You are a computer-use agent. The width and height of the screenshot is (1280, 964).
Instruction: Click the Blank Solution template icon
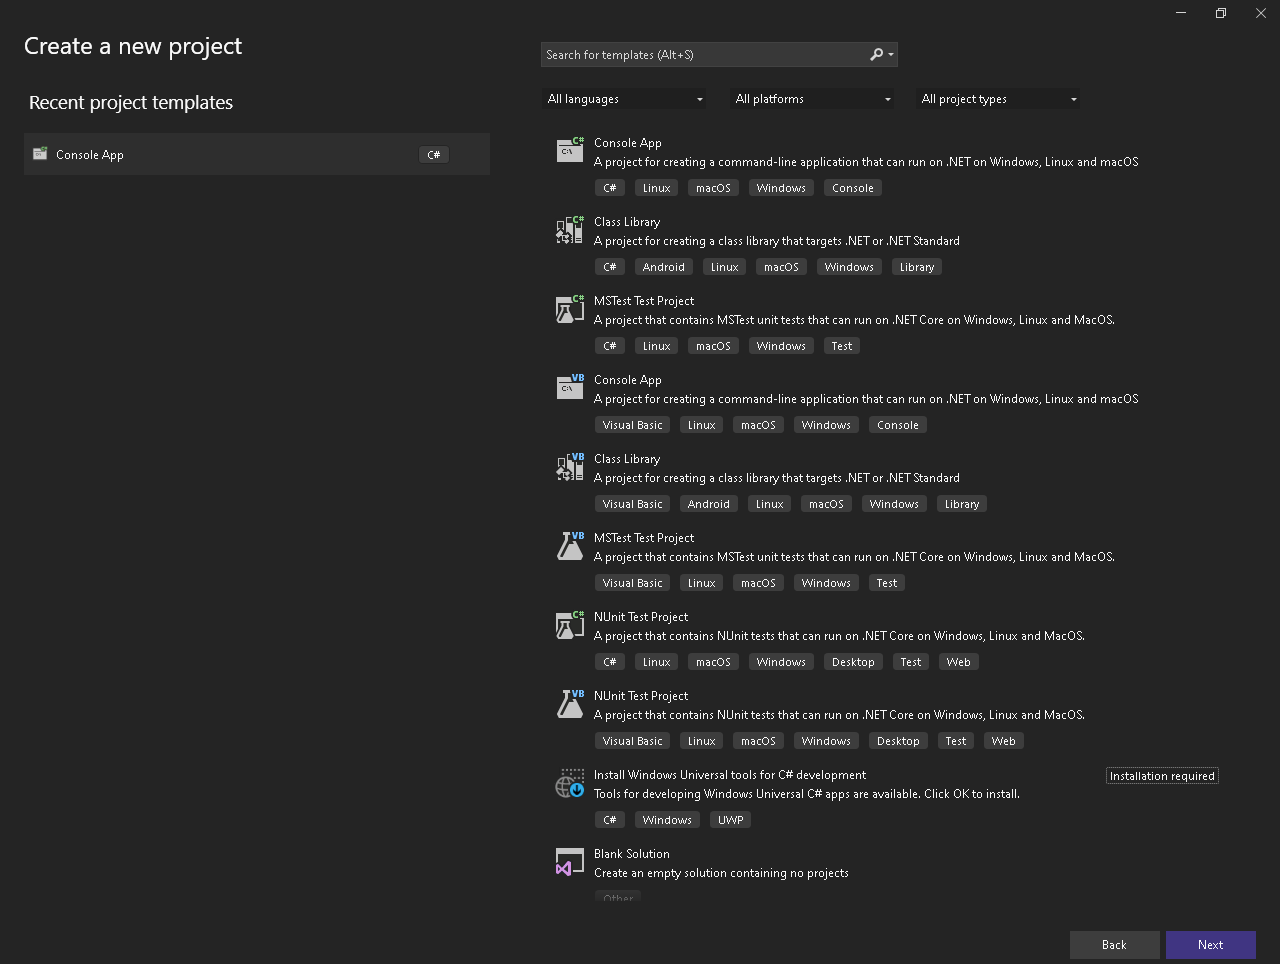570,862
